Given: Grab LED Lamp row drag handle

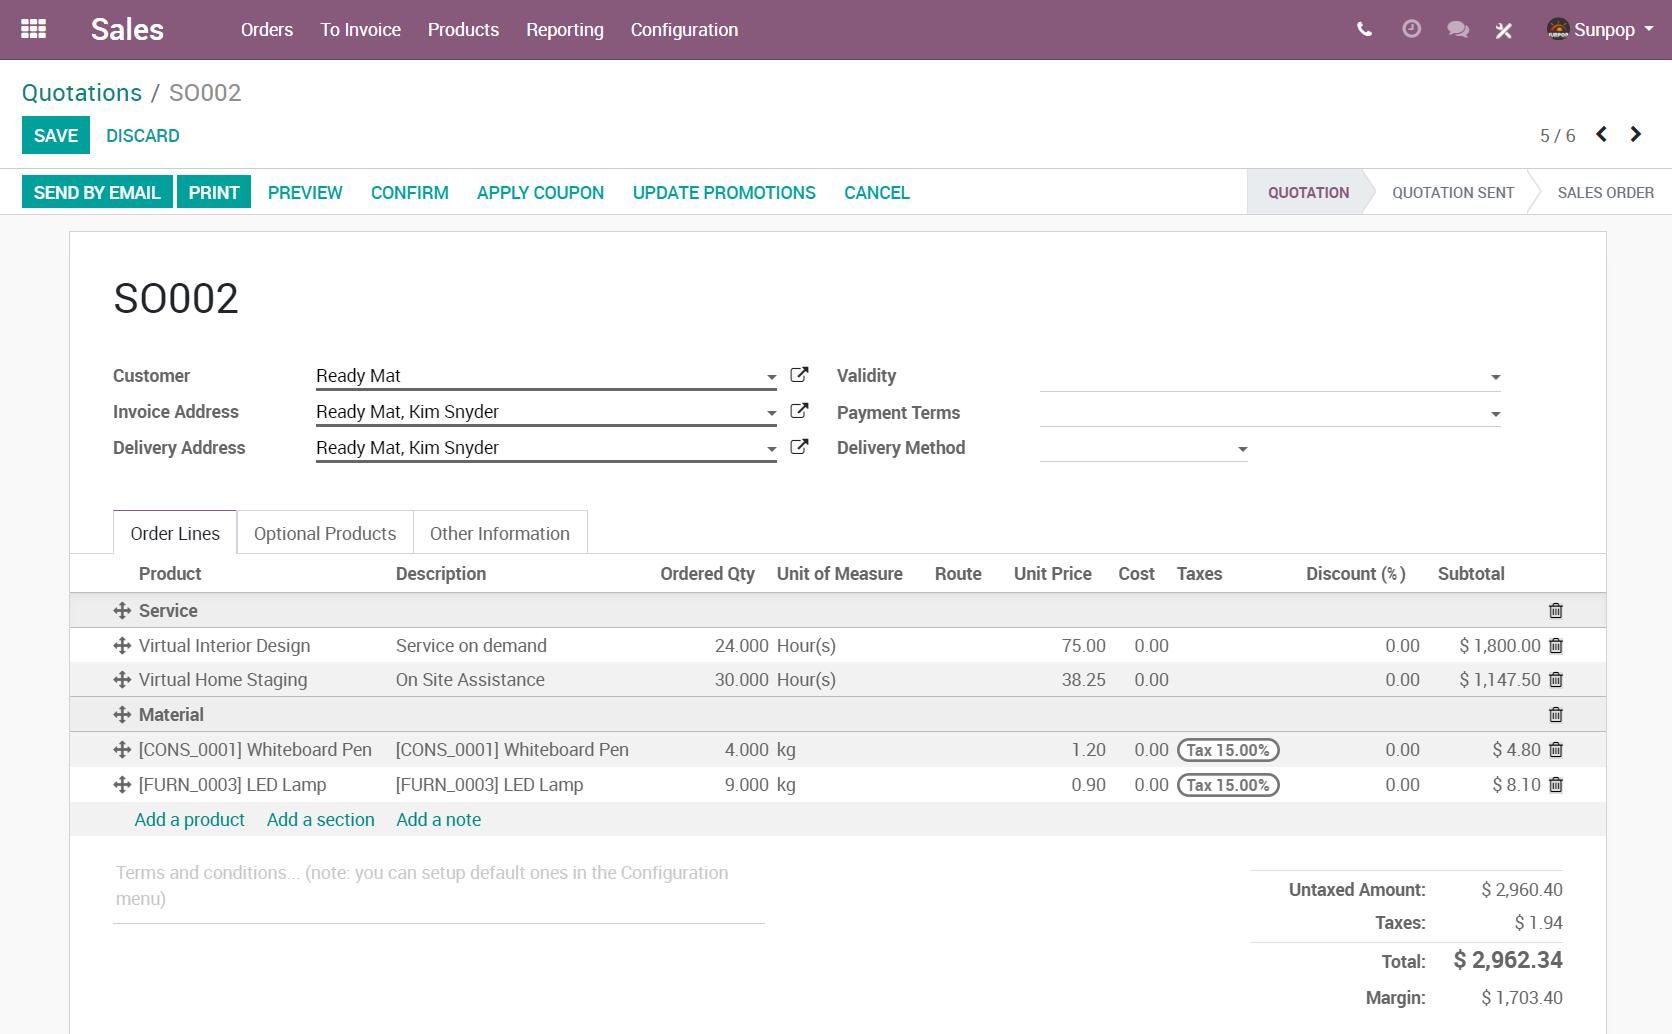Looking at the screenshot, I should coord(122,785).
